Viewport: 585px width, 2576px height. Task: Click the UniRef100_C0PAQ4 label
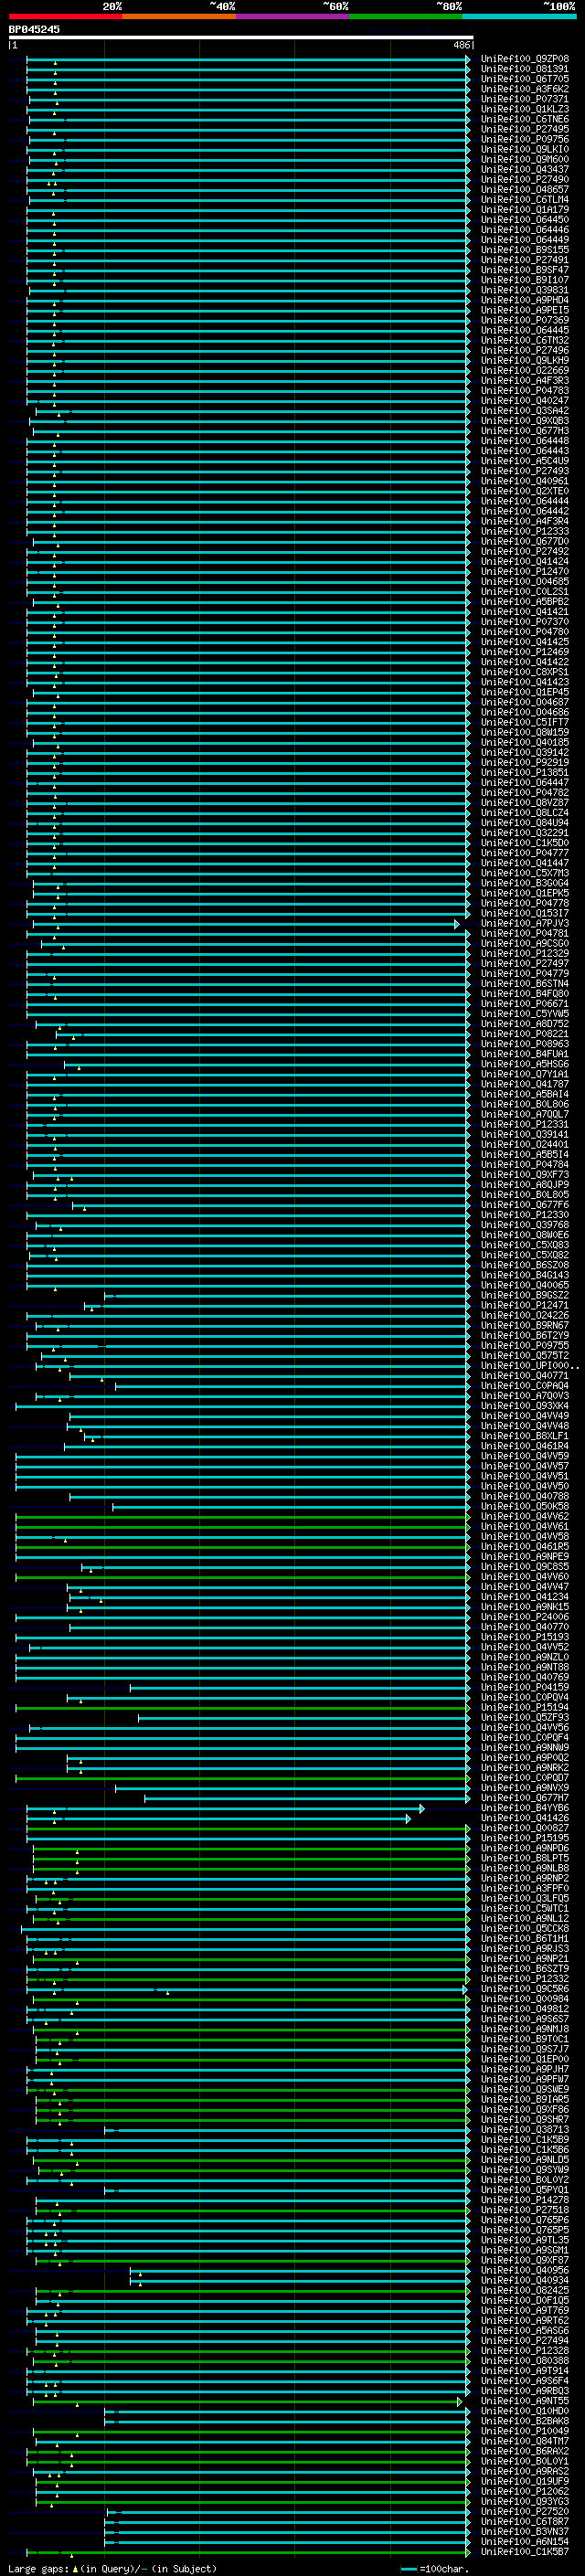[524, 1386]
